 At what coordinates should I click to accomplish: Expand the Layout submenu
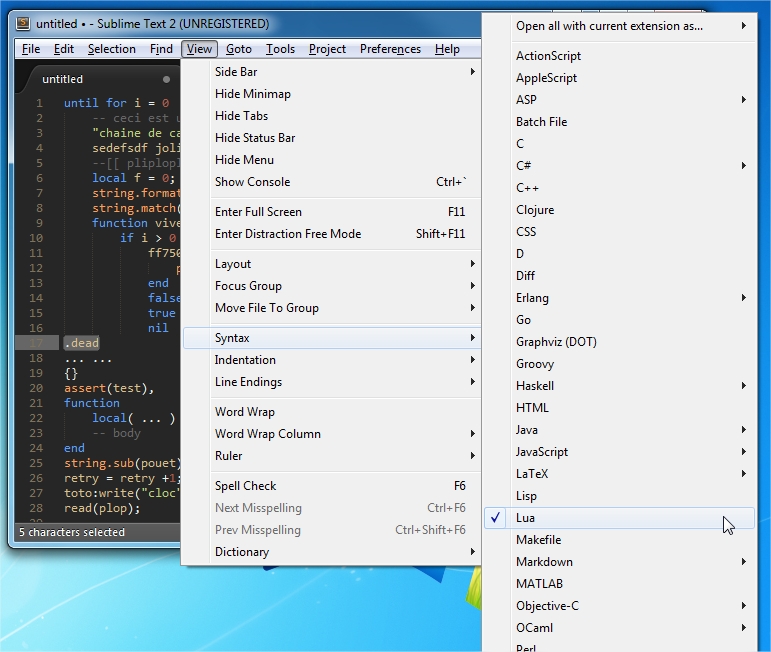(x=331, y=264)
